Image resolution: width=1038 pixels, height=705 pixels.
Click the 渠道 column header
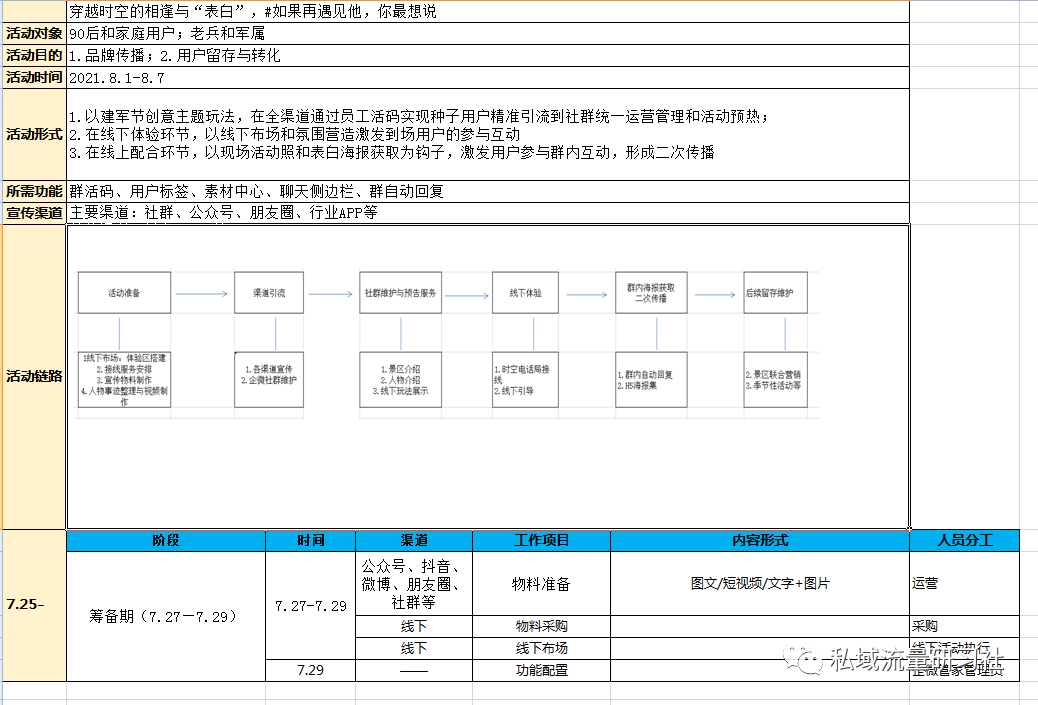point(414,540)
